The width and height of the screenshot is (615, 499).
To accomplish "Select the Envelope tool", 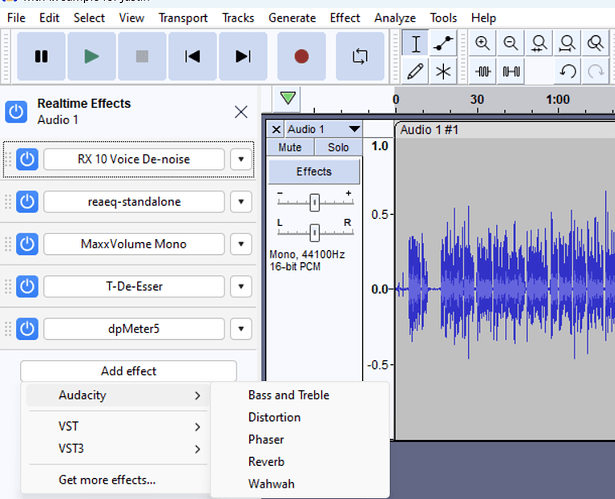I will coord(442,43).
